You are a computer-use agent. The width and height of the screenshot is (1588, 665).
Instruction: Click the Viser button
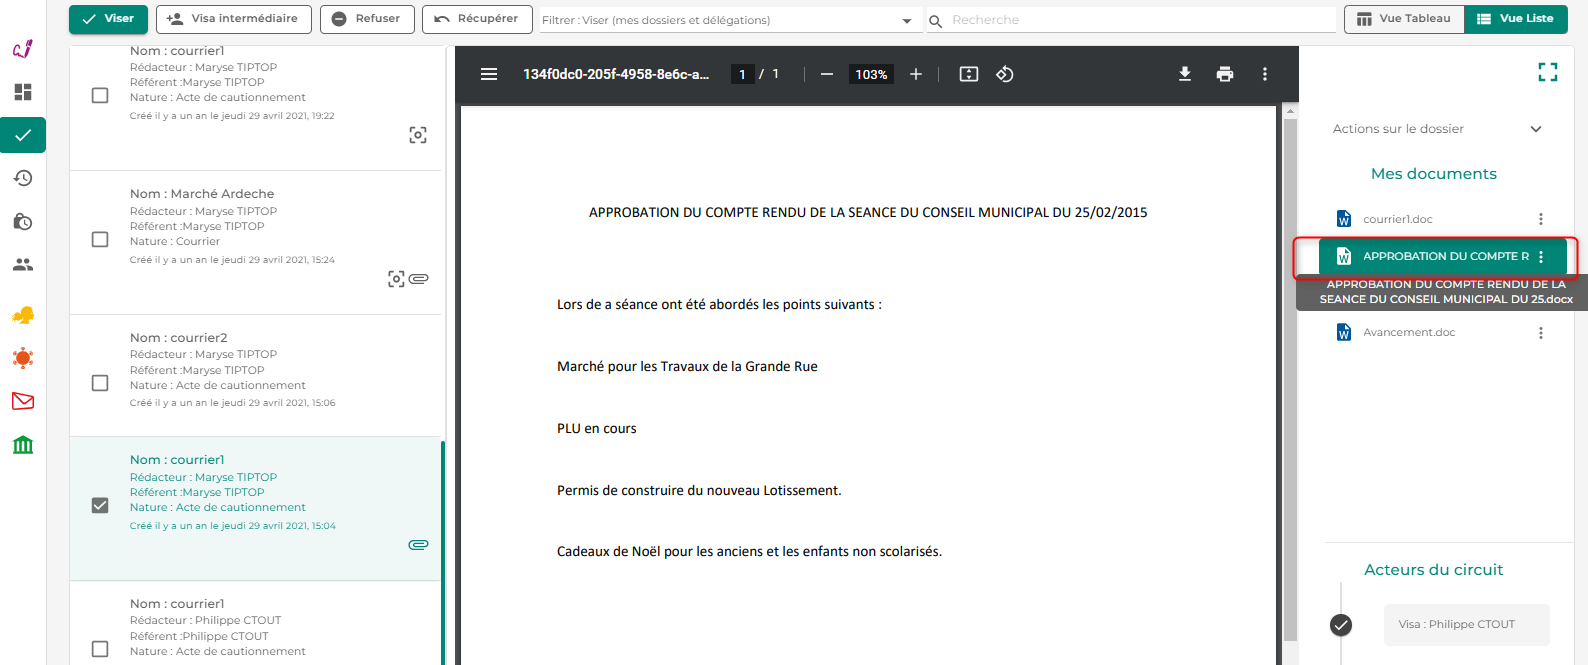[108, 19]
